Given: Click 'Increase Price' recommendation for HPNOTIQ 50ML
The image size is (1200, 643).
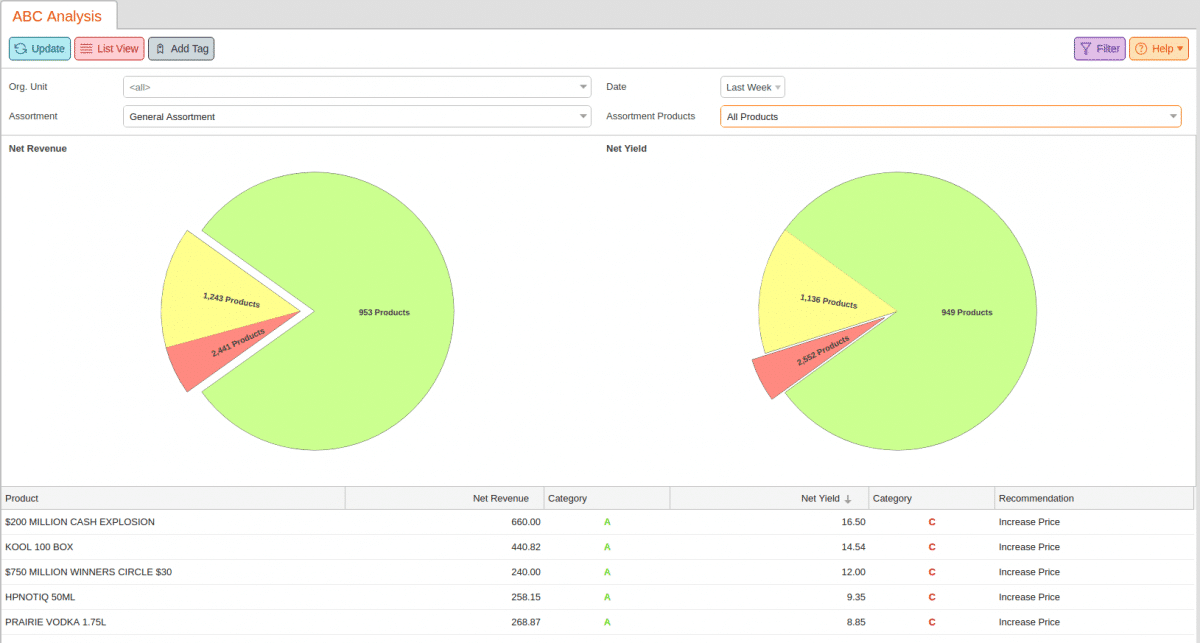Looking at the screenshot, I should pyautogui.click(x=1030, y=597).
